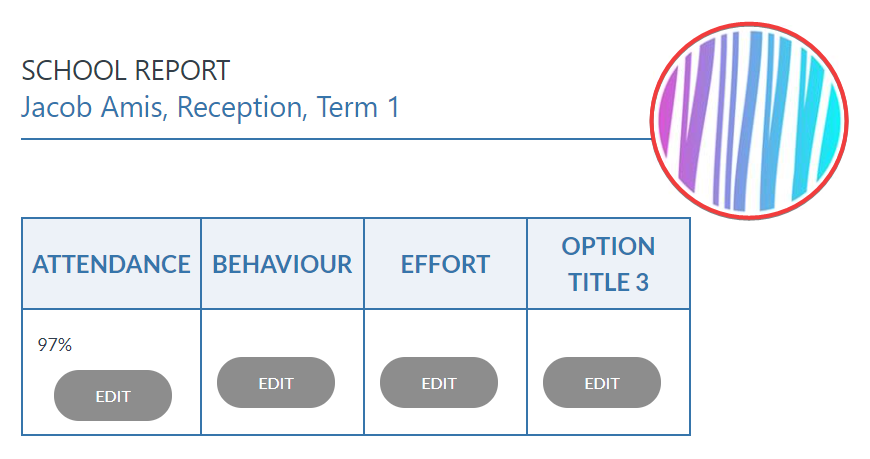Click the word TITLE in the last header
Viewport: 870px width, 459px height.
pos(598,283)
